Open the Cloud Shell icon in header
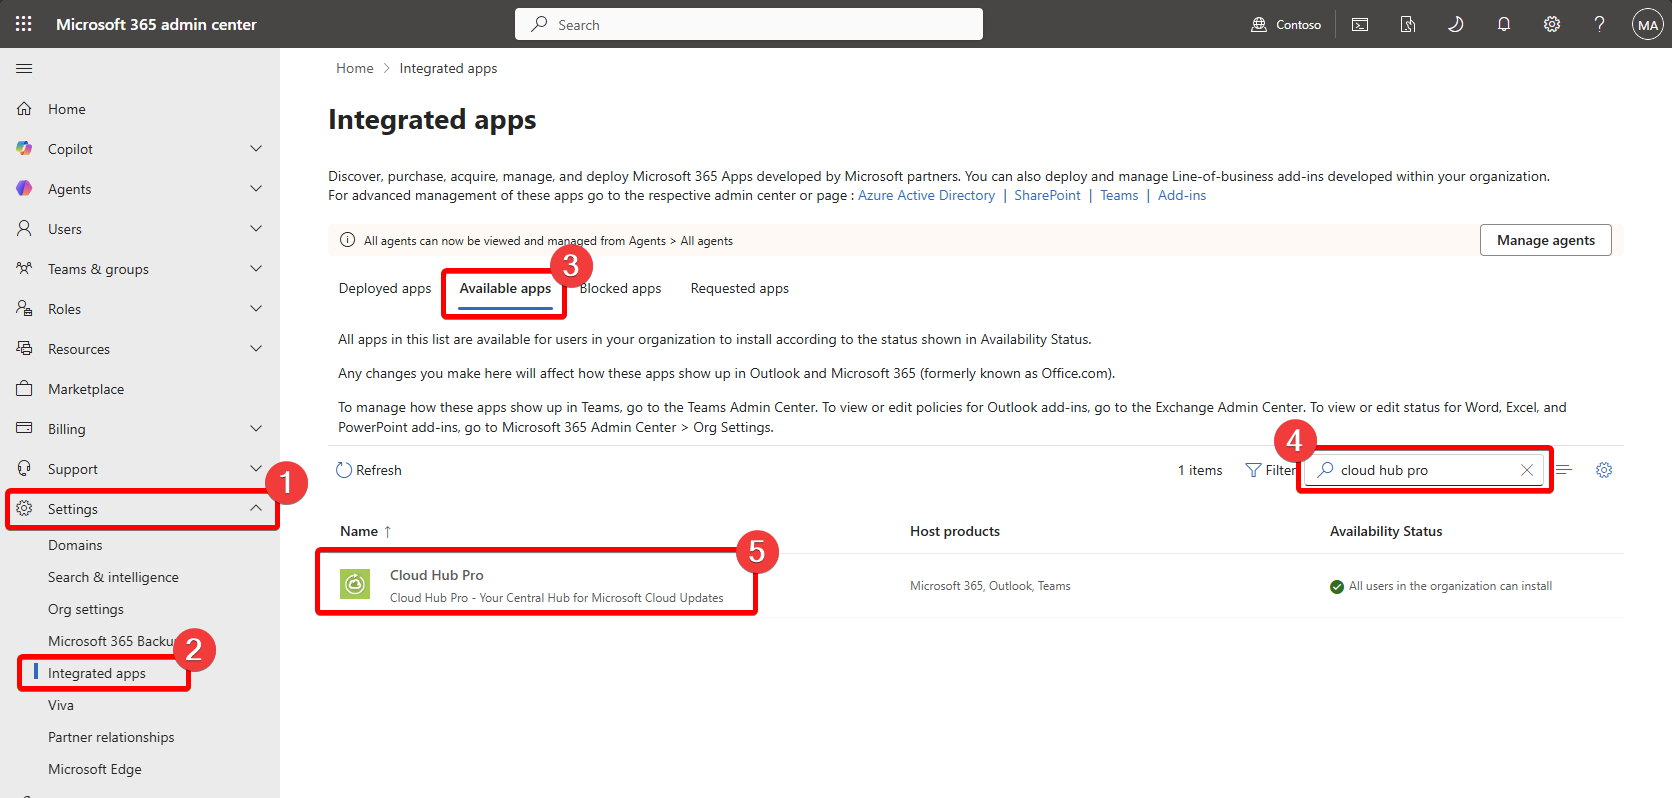 (x=1360, y=24)
